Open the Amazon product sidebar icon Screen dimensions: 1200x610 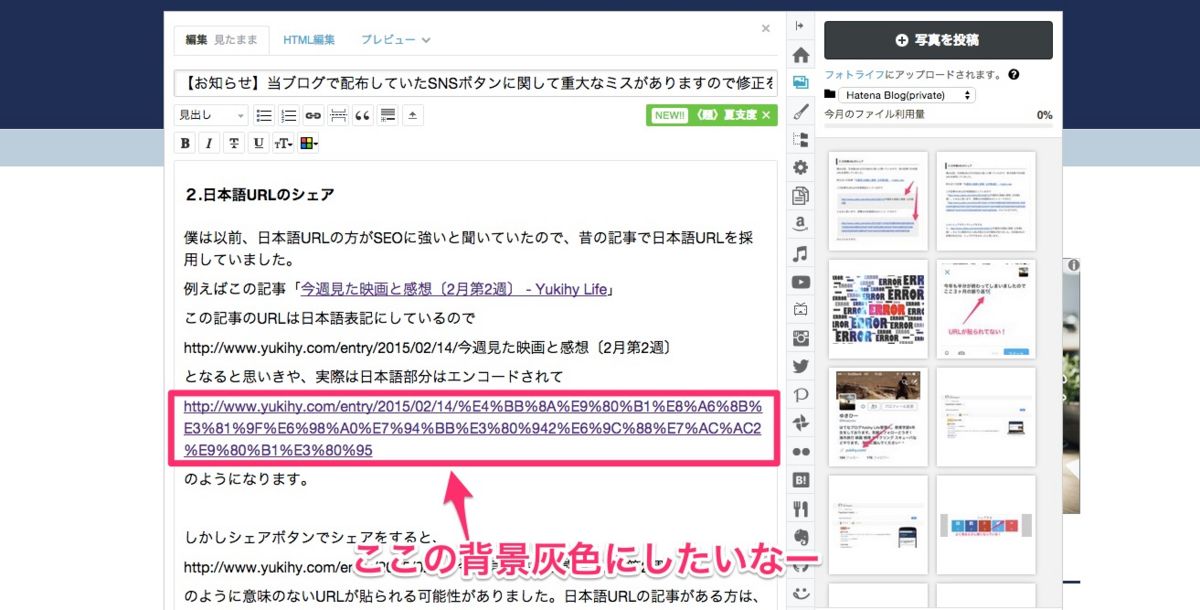pos(800,224)
